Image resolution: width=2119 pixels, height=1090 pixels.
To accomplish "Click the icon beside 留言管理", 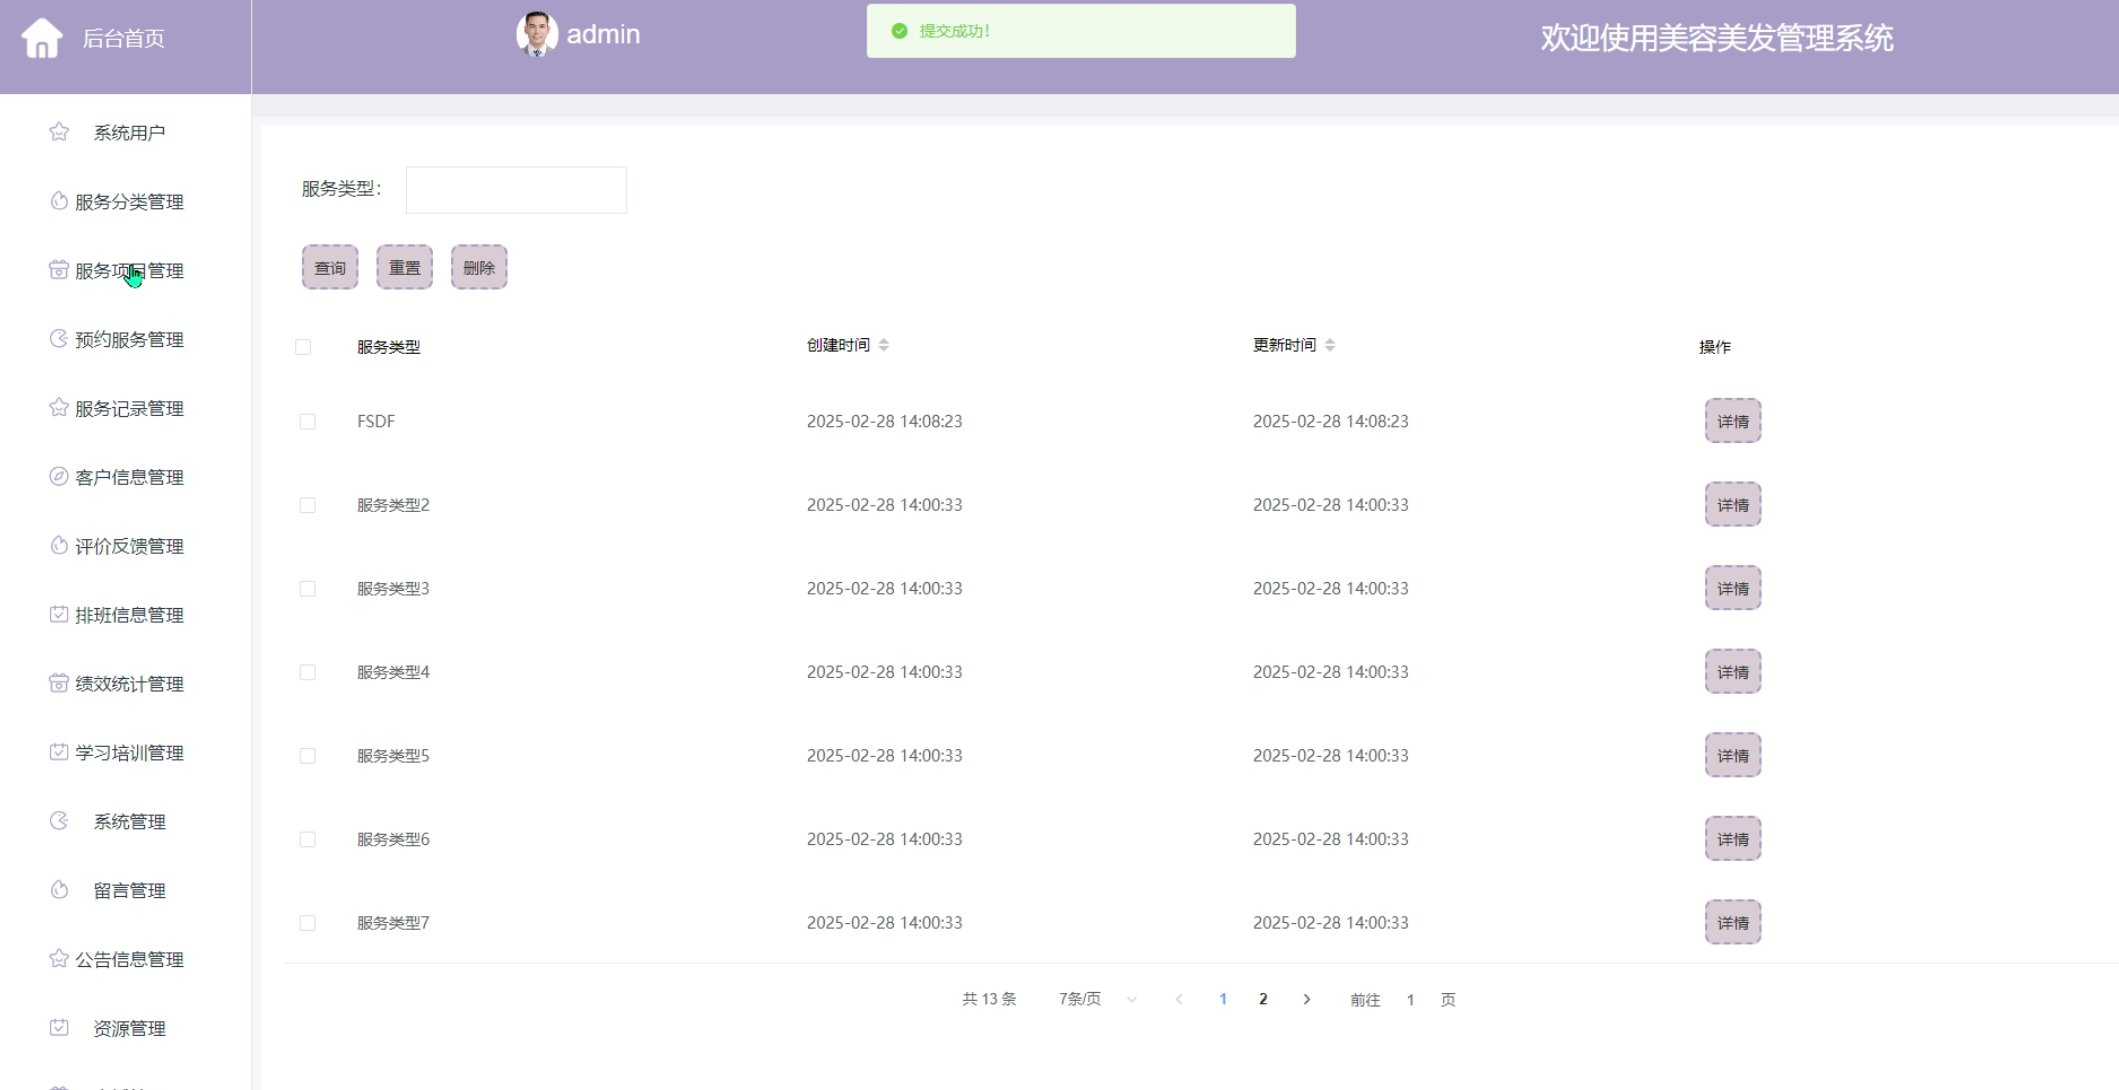I will point(59,890).
